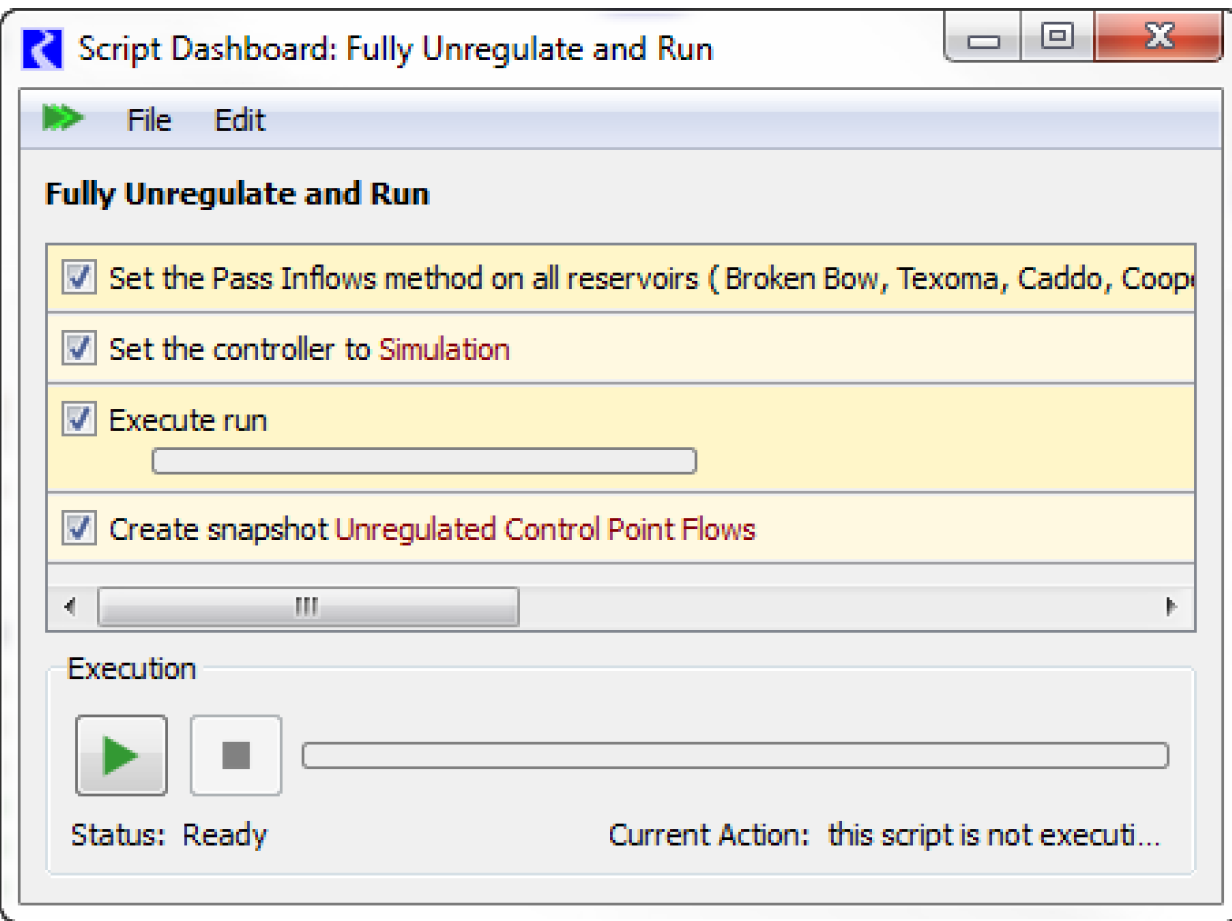The image size is (1232, 921).
Task: Click the horizontal scrollbar thumb
Action: pyautogui.click(x=307, y=606)
